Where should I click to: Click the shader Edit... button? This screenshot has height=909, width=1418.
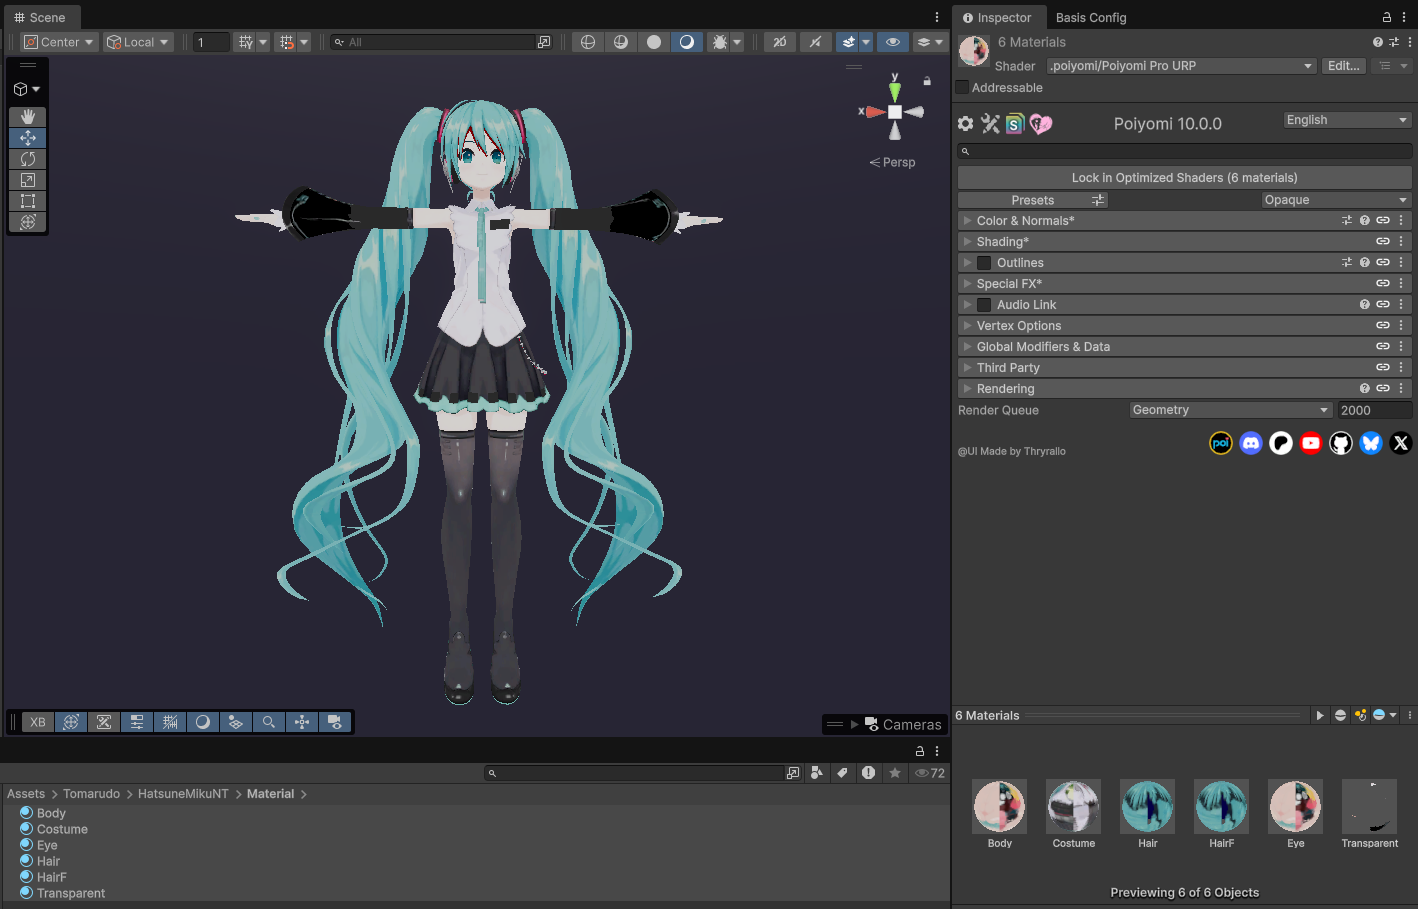1343,66
